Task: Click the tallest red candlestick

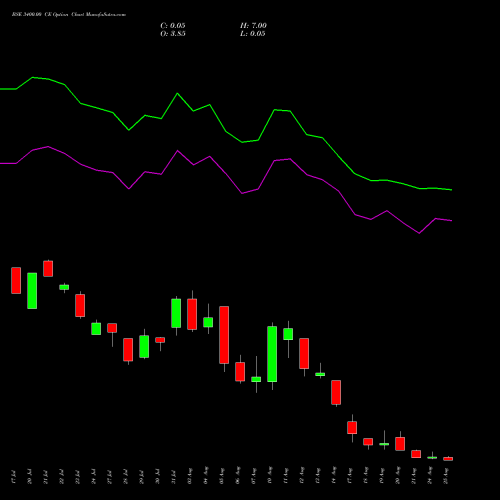Action: [x=224, y=335]
